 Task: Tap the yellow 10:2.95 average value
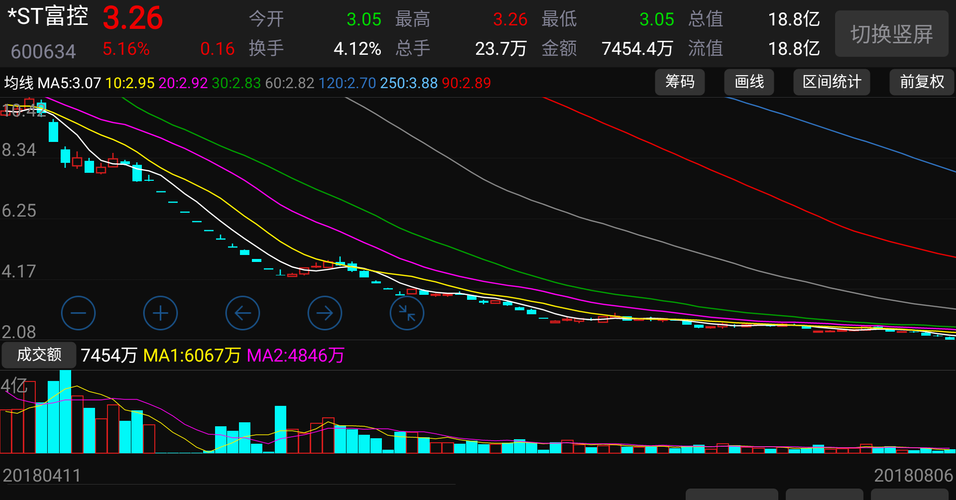pos(130,83)
